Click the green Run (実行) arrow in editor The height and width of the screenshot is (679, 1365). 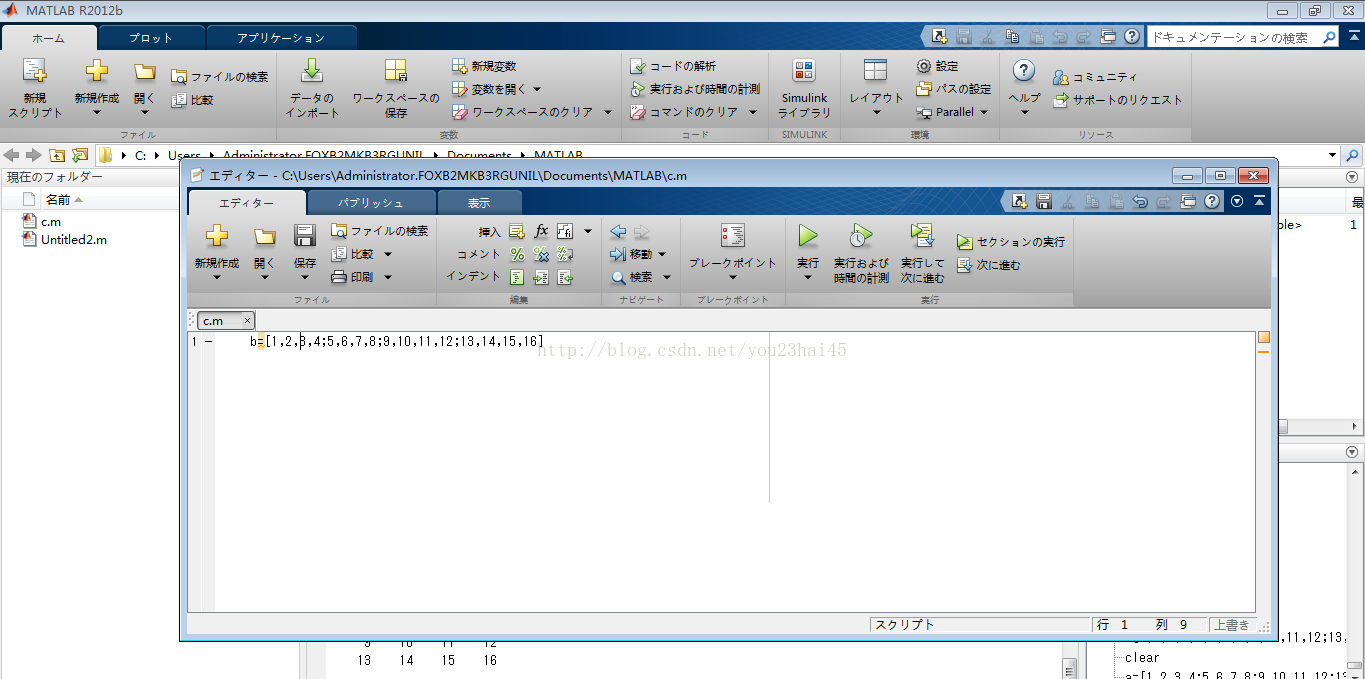[808, 236]
